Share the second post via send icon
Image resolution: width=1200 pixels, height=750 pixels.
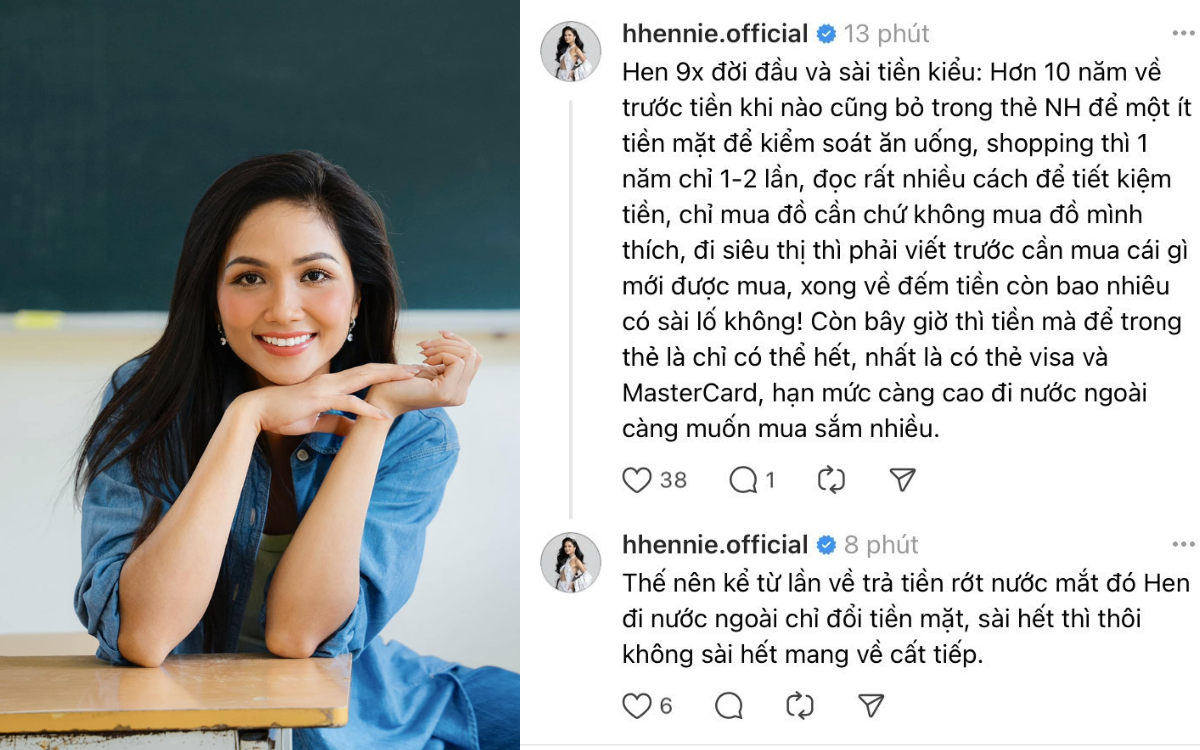click(872, 706)
